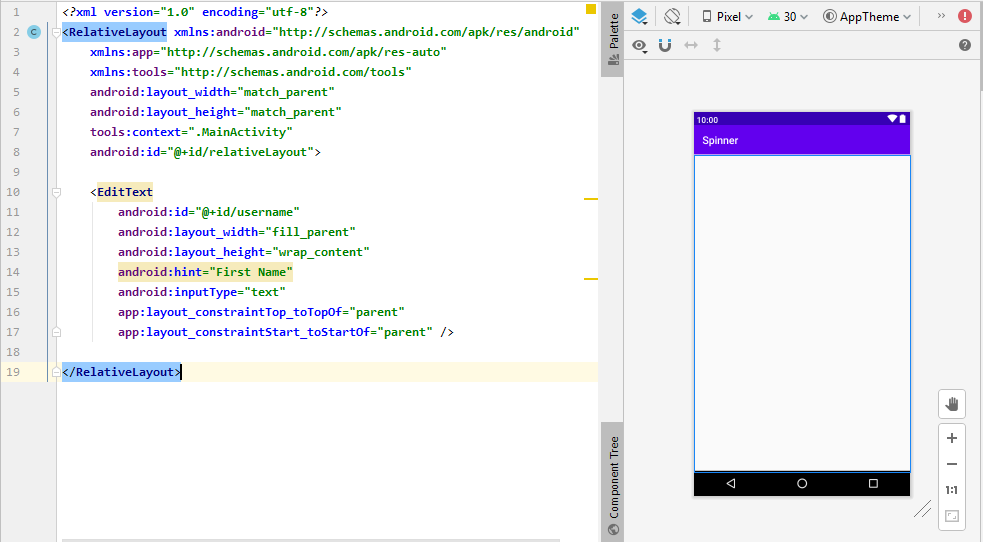This screenshot has width=983, height=542.
Task: Open the API 30 version dropdown
Action: (788, 17)
